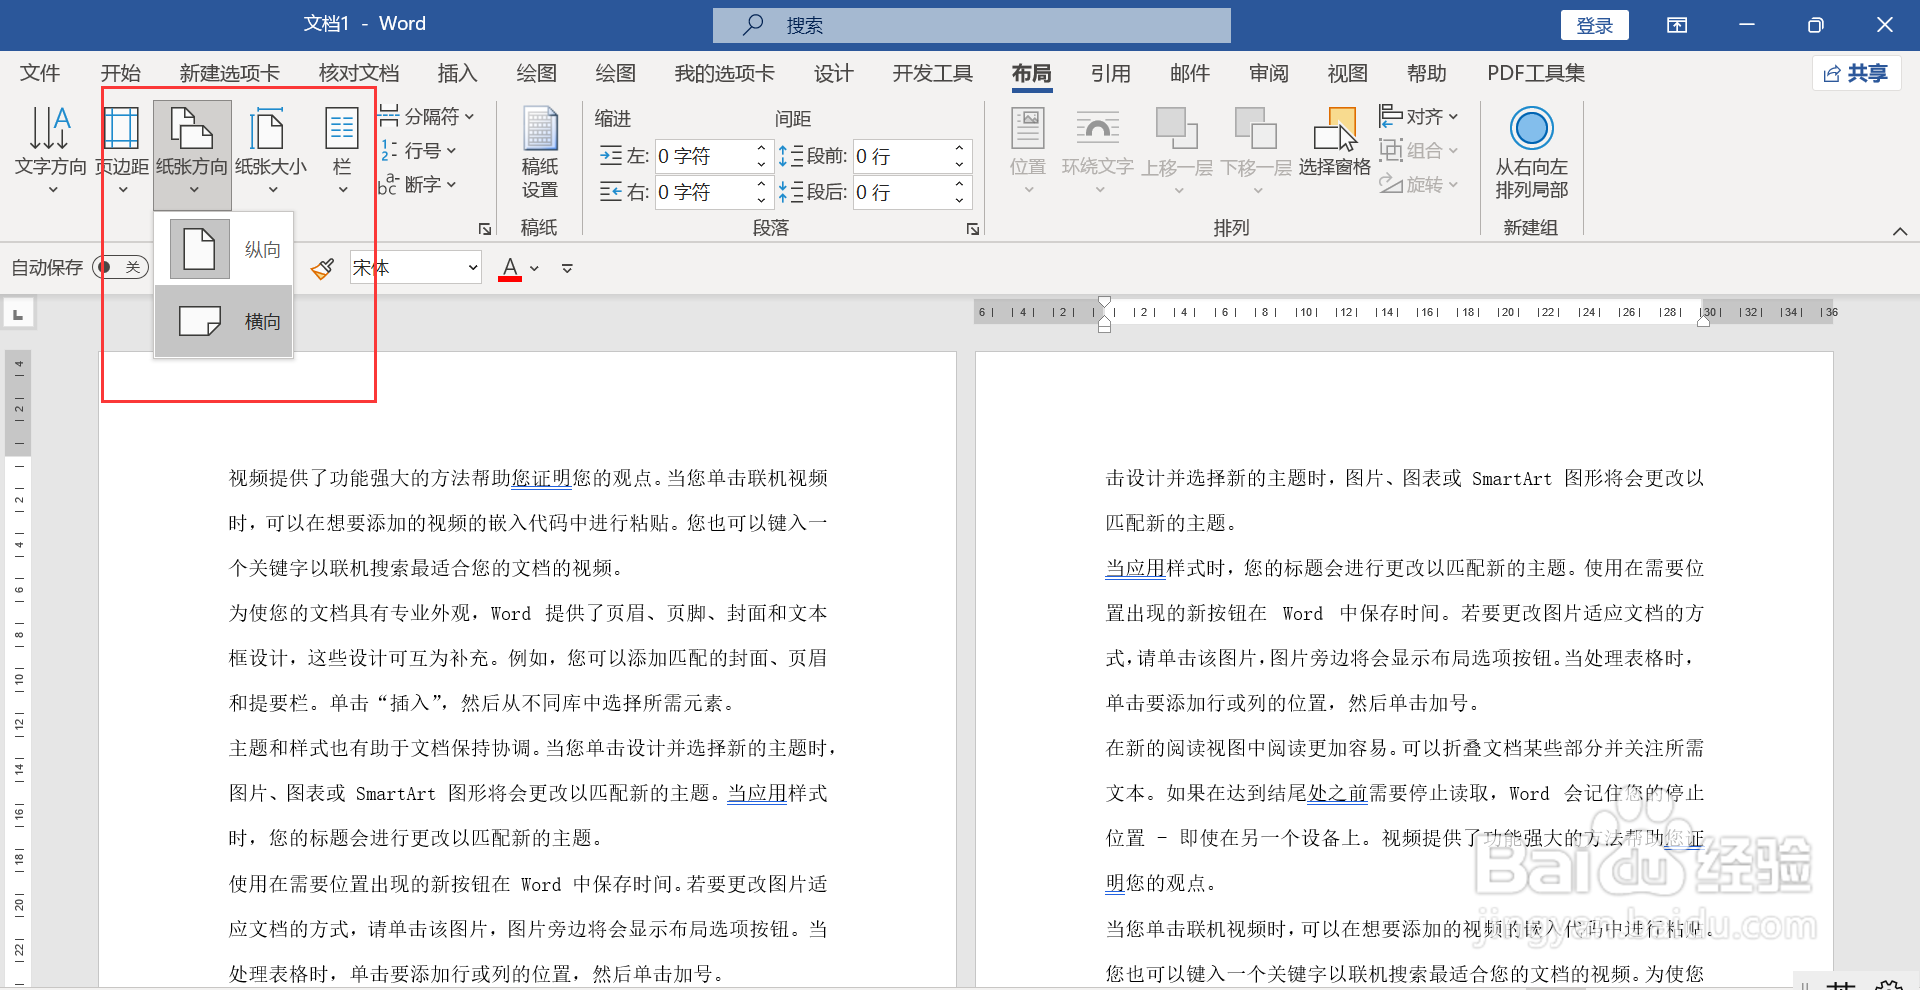Click the 段后 spacing after field
Screen dimensions: 1920x990
pyautogui.click(x=900, y=192)
